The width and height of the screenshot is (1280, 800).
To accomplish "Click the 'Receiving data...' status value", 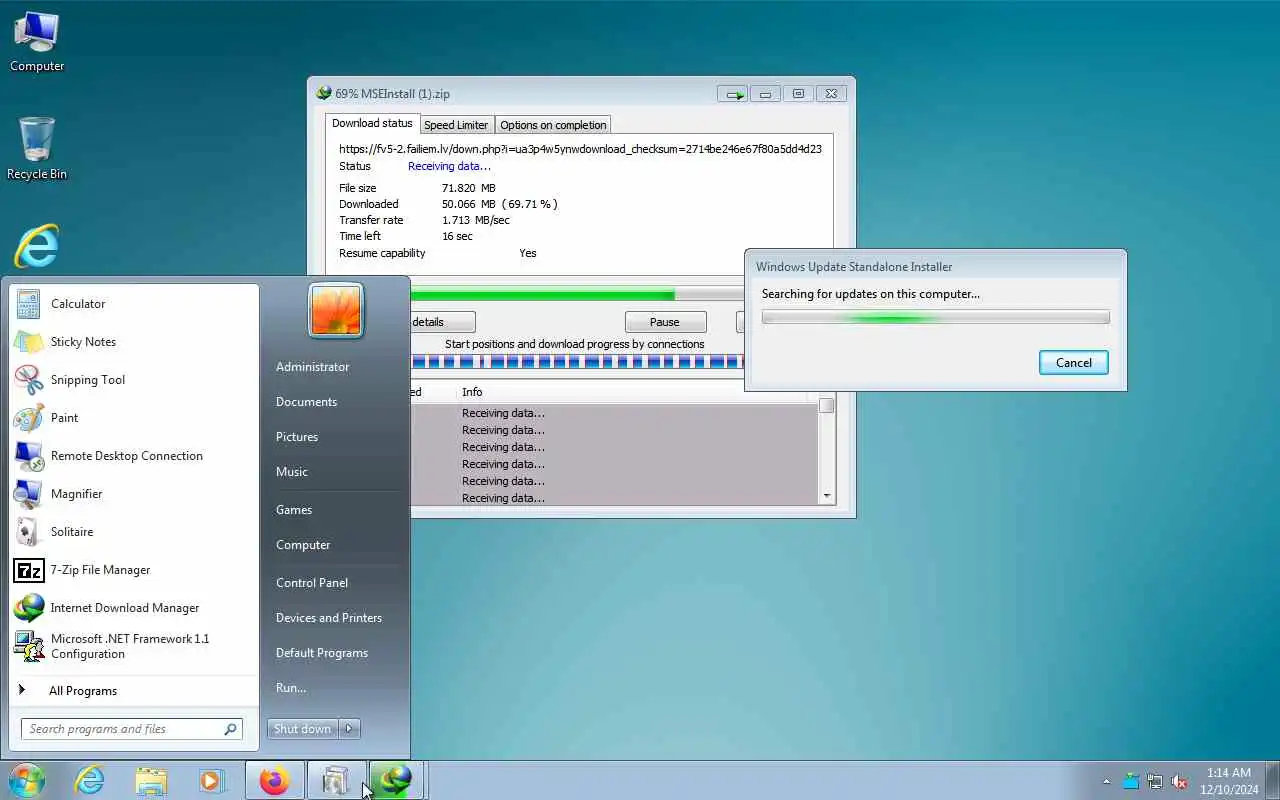I will pos(449,166).
